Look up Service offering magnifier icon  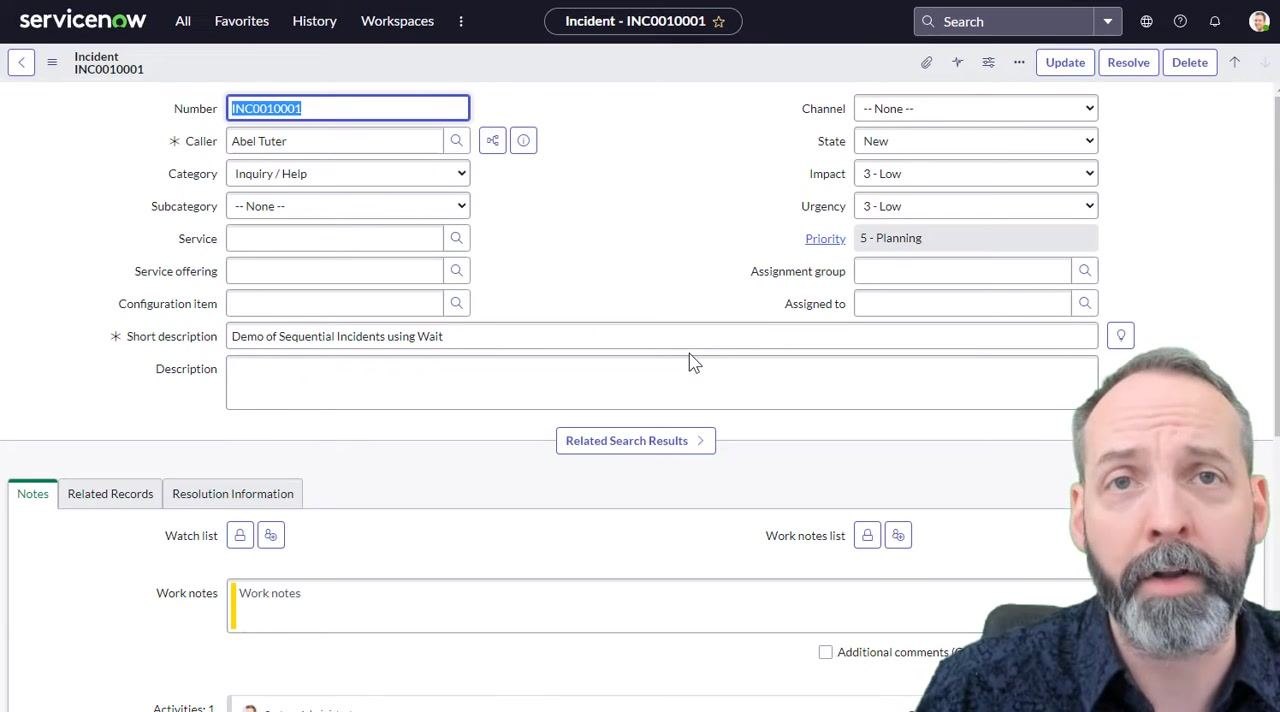coord(456,271)
